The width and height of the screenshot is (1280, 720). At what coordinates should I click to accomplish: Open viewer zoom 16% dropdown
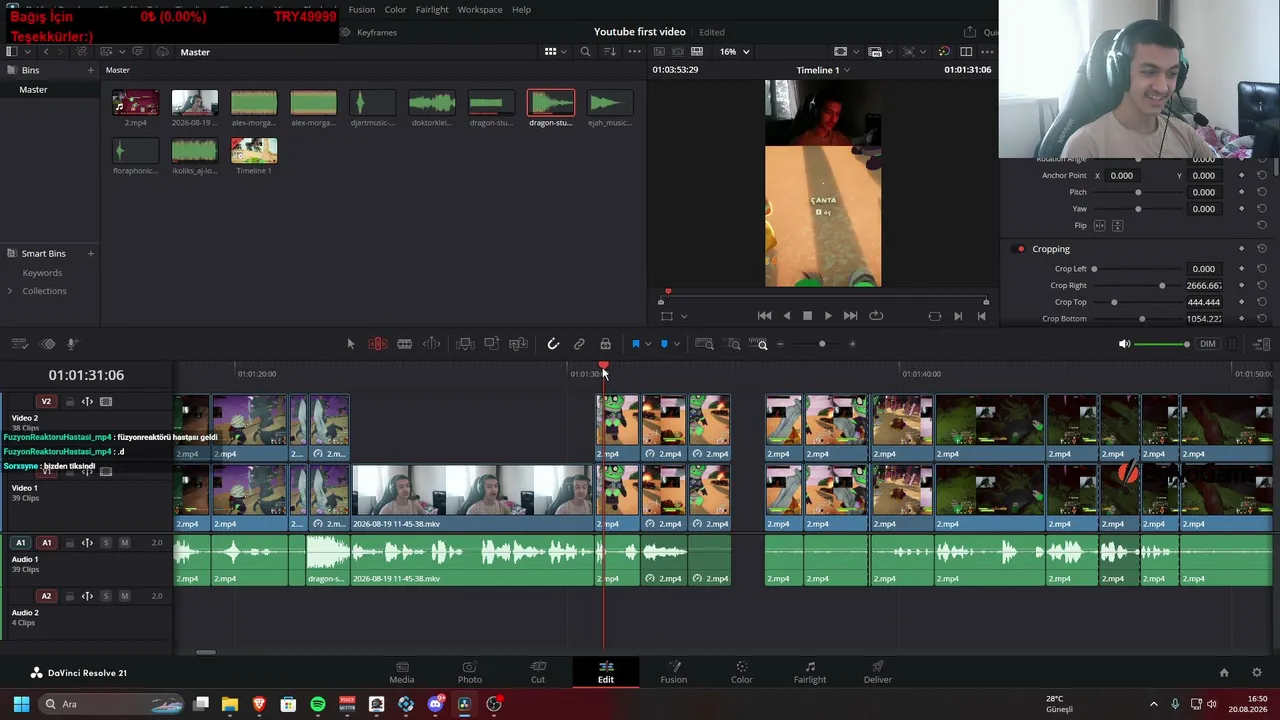(x=734, y=52)
